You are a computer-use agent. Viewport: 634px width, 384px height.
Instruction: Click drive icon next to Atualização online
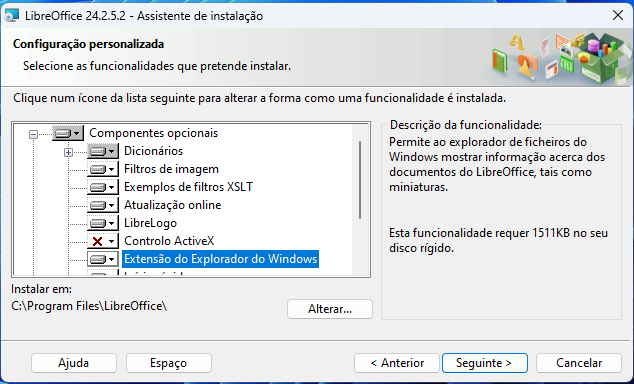pyautogui.click(x=103, y=205)
